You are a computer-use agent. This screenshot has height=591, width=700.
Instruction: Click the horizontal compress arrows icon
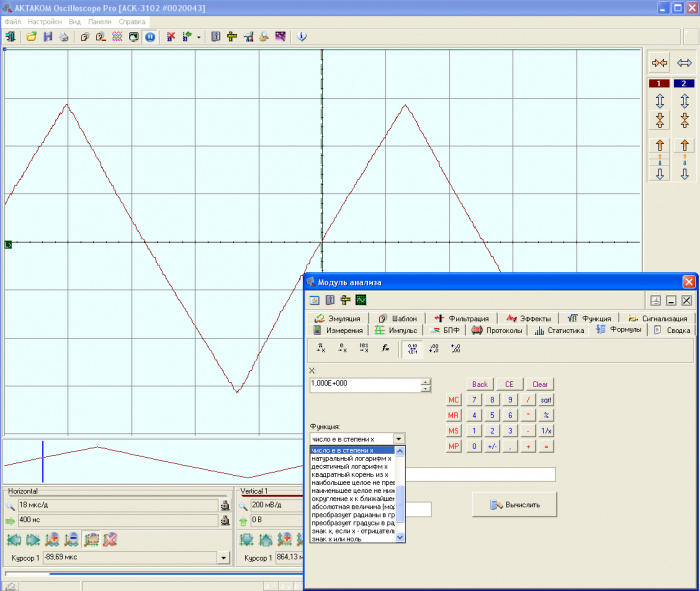(x=659, y=63)
